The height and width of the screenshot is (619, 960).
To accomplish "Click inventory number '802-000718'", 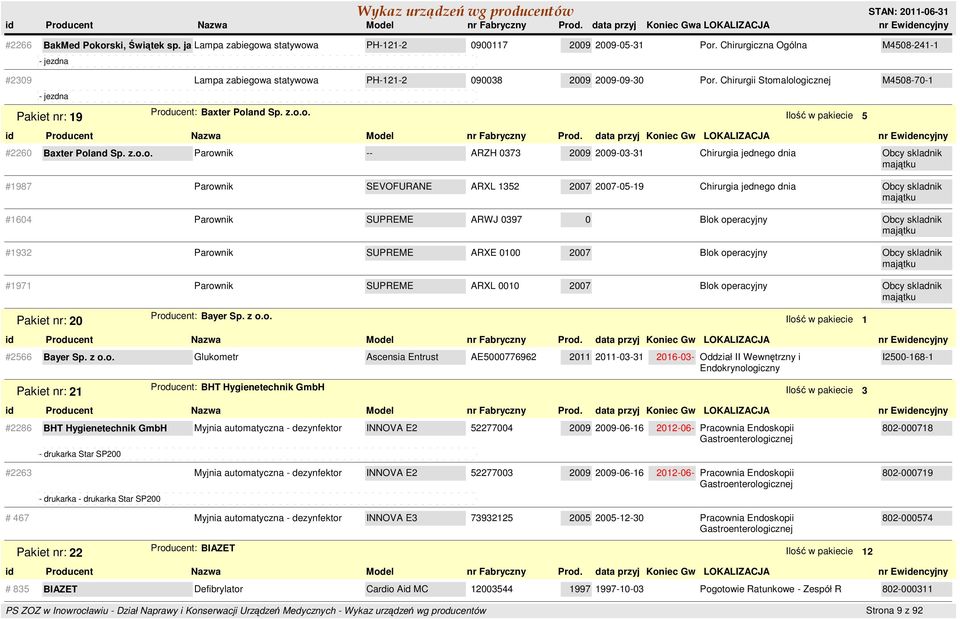I will (x=907, y=428).
